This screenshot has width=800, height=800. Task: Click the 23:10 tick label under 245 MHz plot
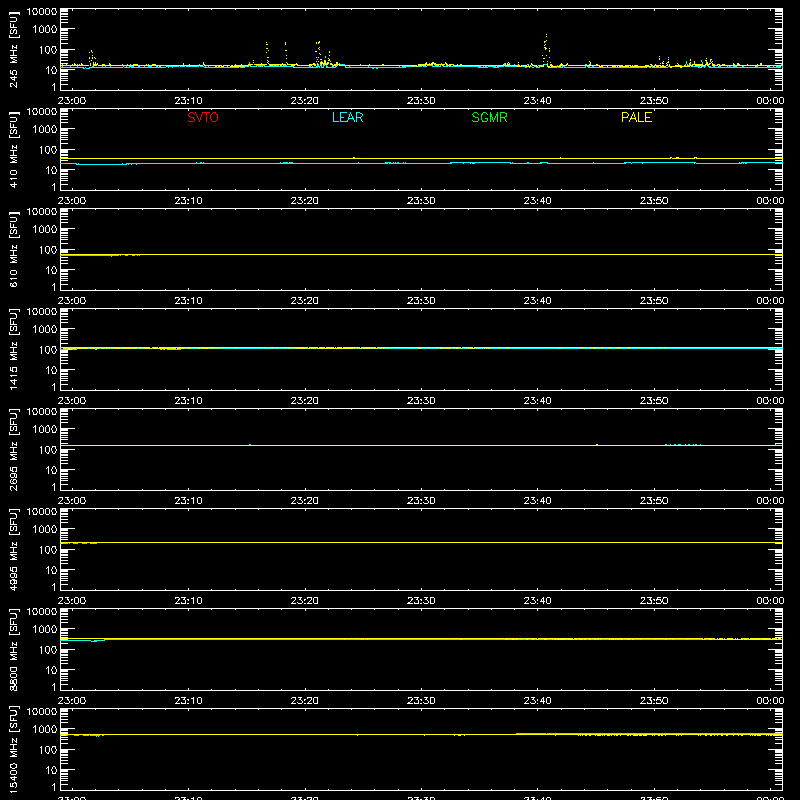(x=188, y=101)
